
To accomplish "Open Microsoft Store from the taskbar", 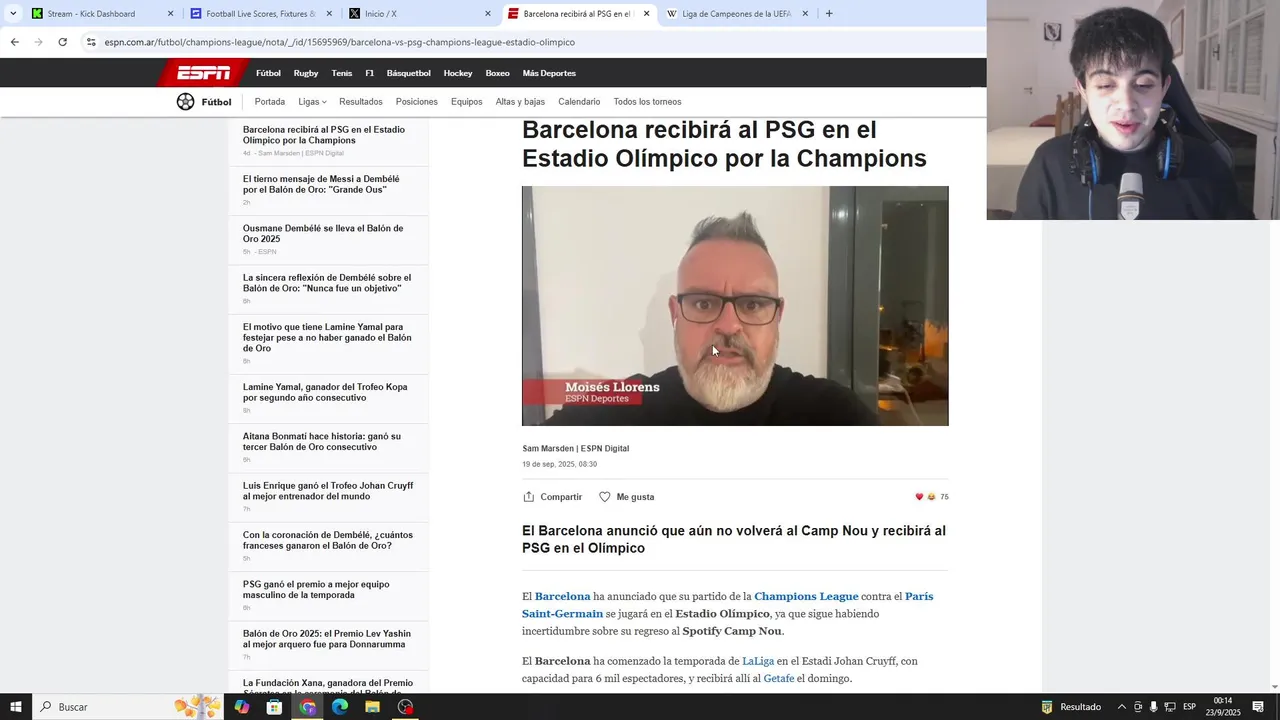I will click(x=274, y=707).
